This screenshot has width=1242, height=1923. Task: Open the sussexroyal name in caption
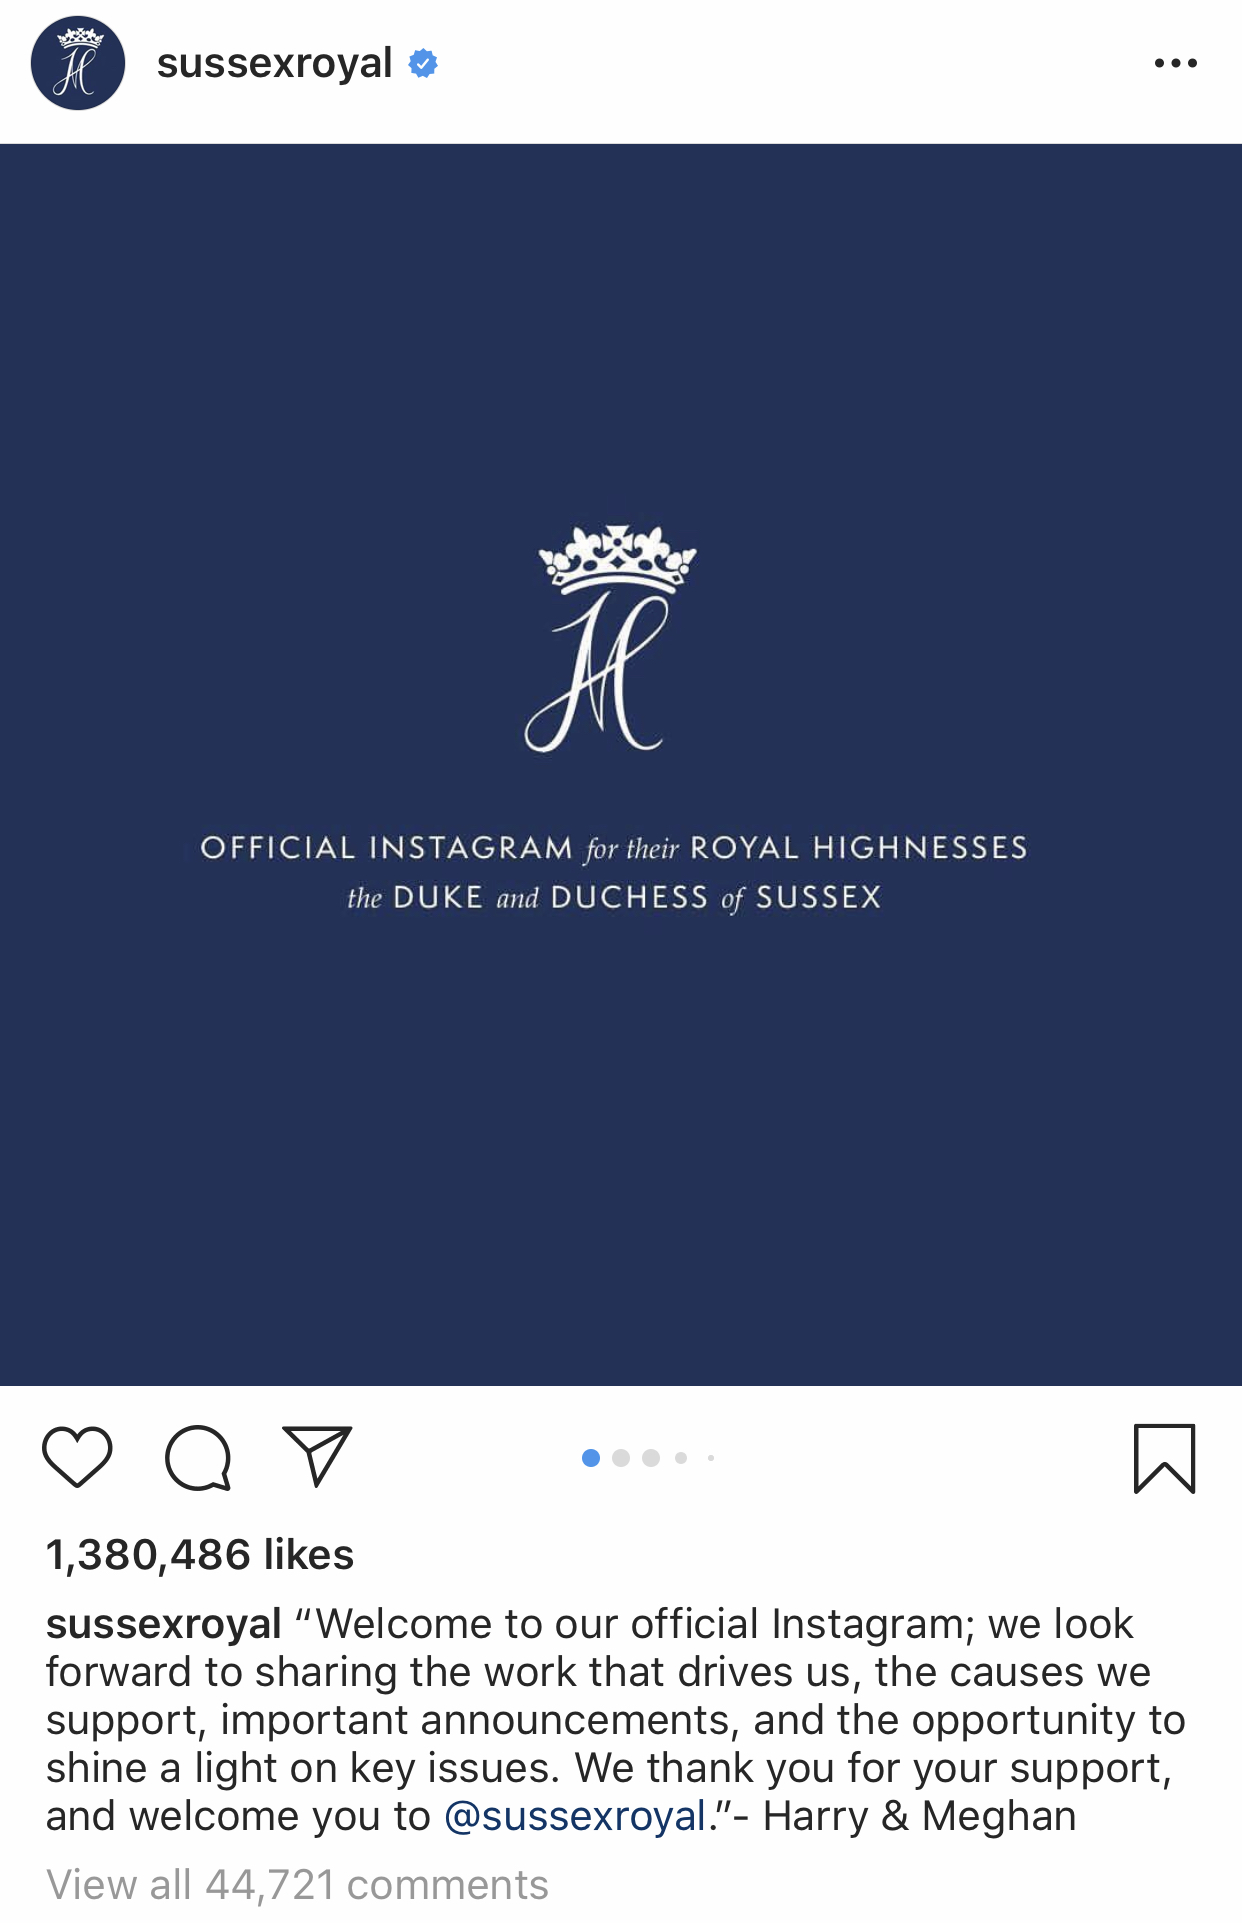164,1623
